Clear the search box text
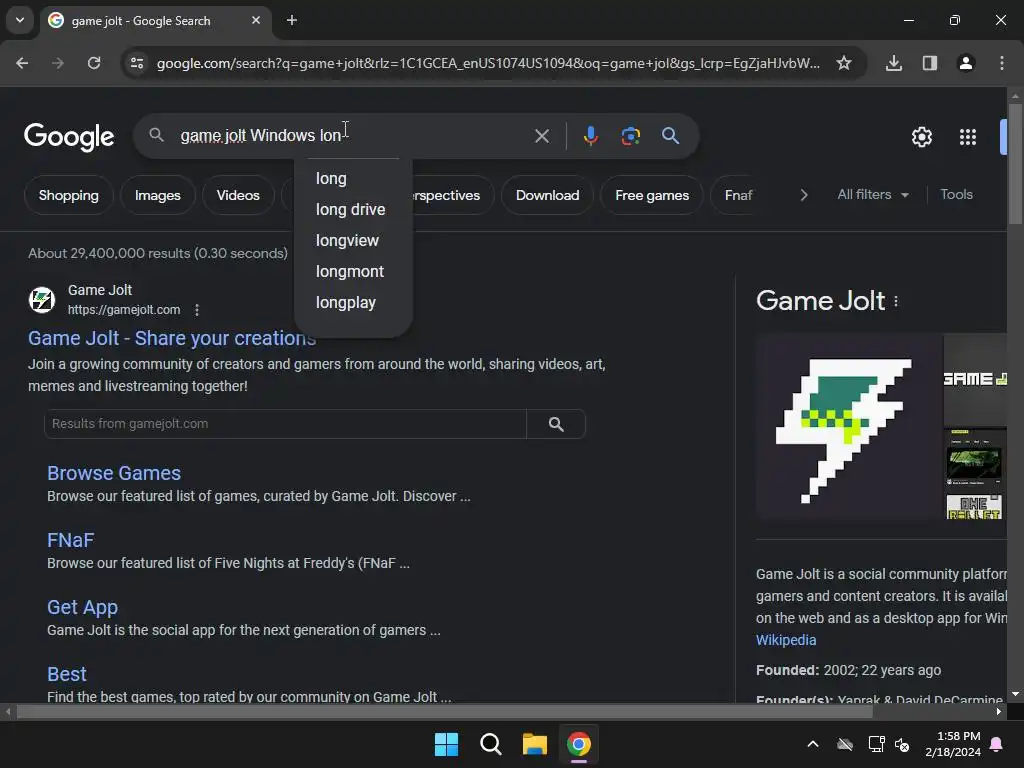 pos(541,136)
